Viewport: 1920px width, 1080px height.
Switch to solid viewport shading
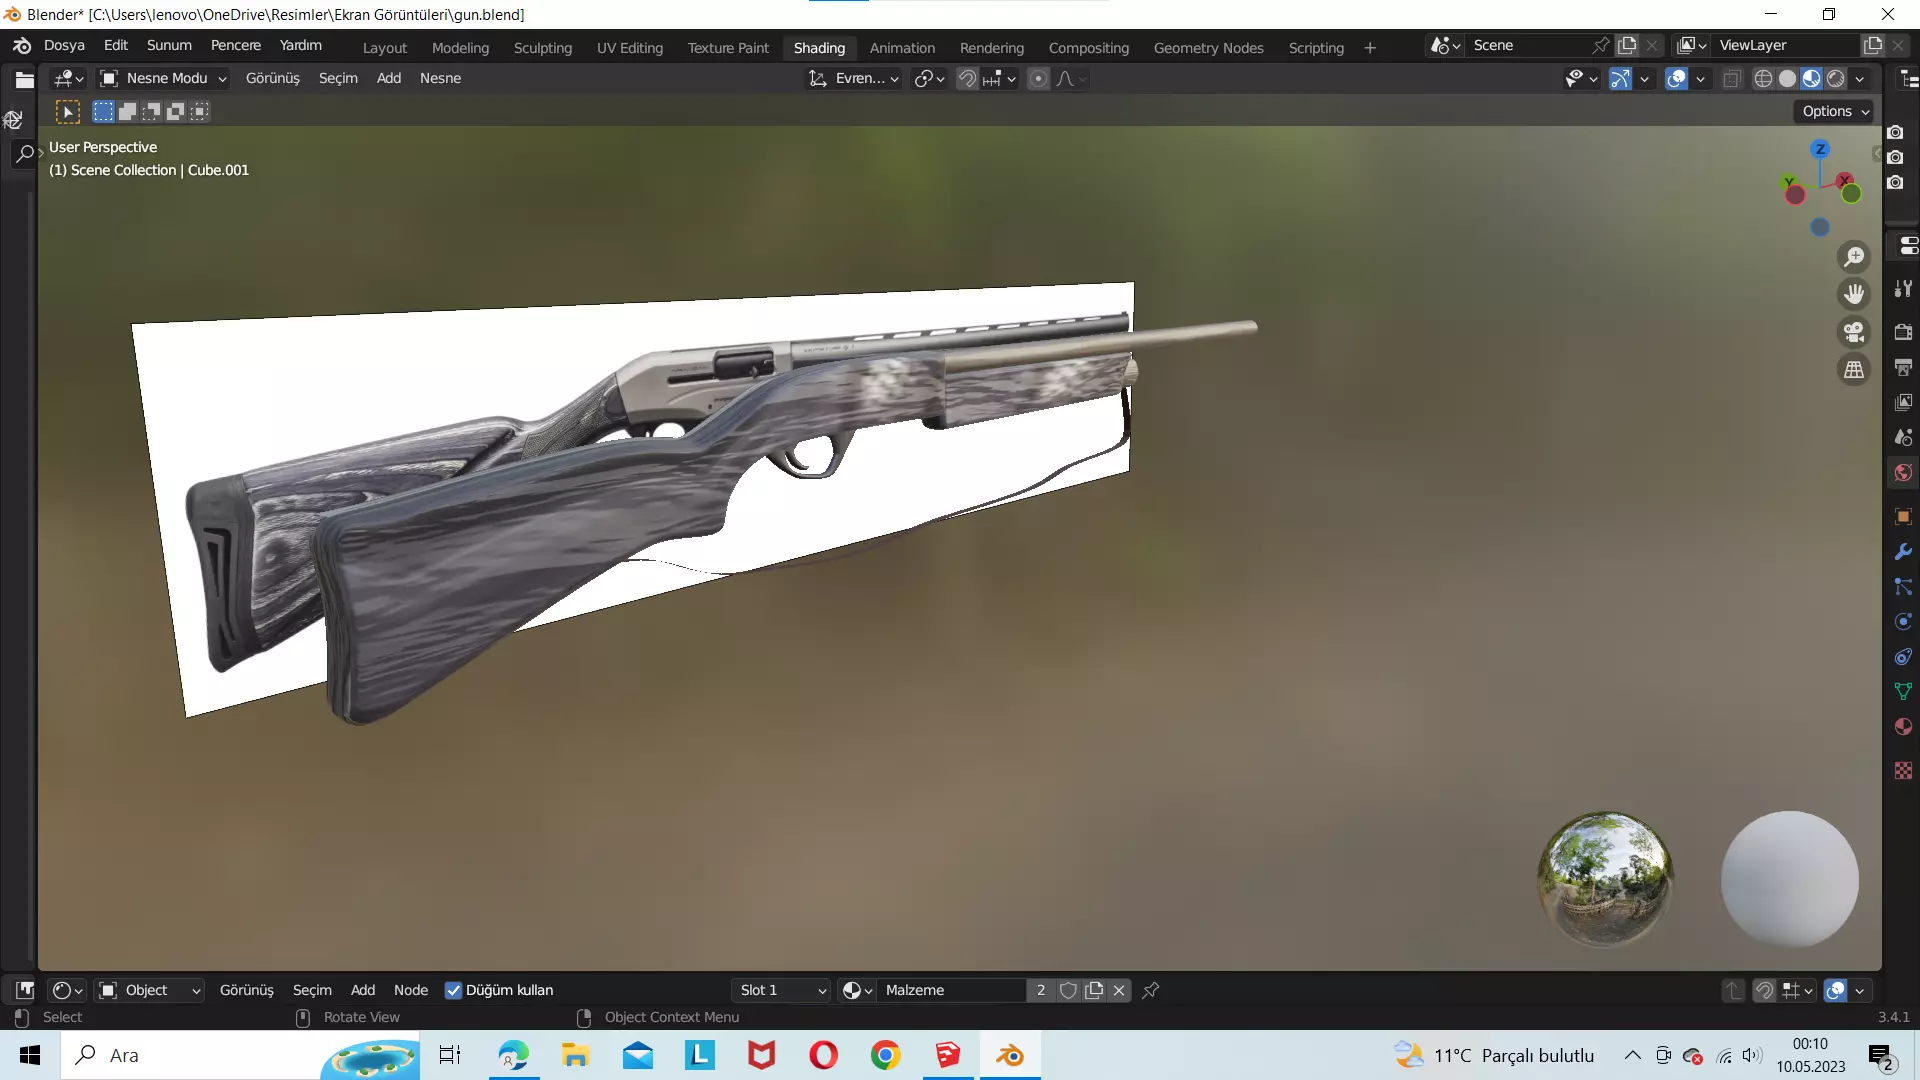[x=1788, y=79]
